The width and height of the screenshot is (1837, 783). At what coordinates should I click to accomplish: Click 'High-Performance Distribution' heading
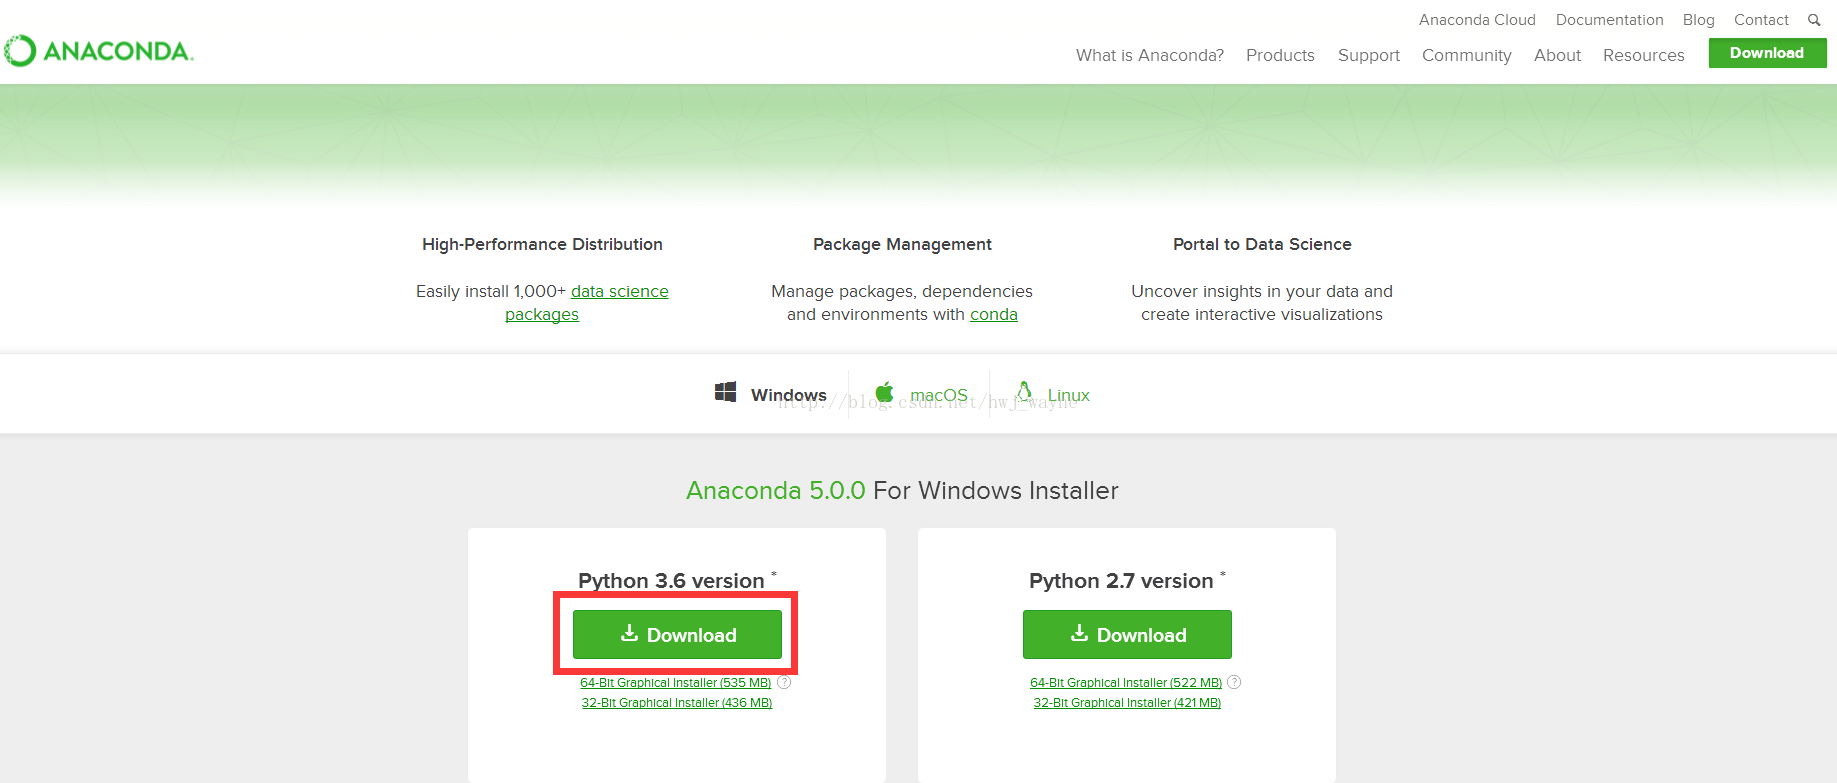(542, 245)
